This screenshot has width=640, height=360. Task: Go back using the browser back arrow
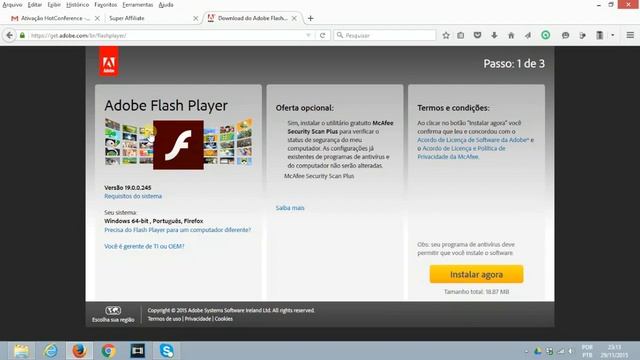[x=9, y=36]
